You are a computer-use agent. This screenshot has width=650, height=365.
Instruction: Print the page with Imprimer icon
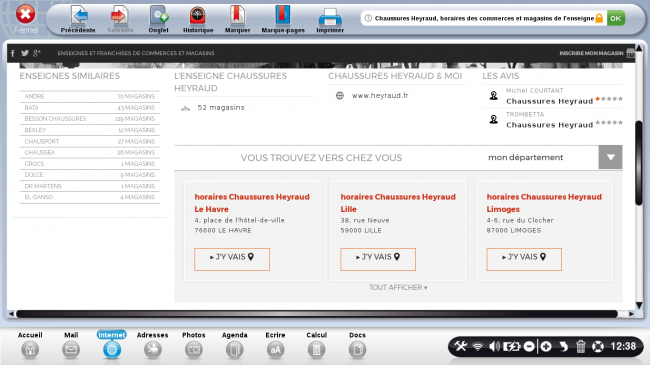pos(330,17)
